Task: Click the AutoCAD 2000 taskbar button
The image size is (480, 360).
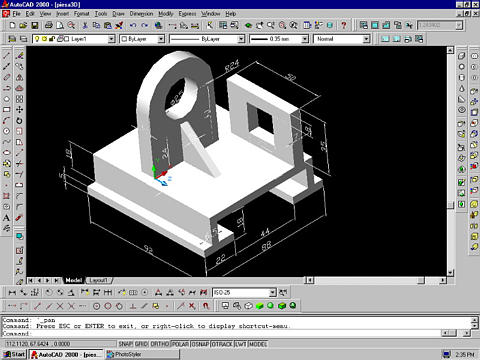Action: 66,354
